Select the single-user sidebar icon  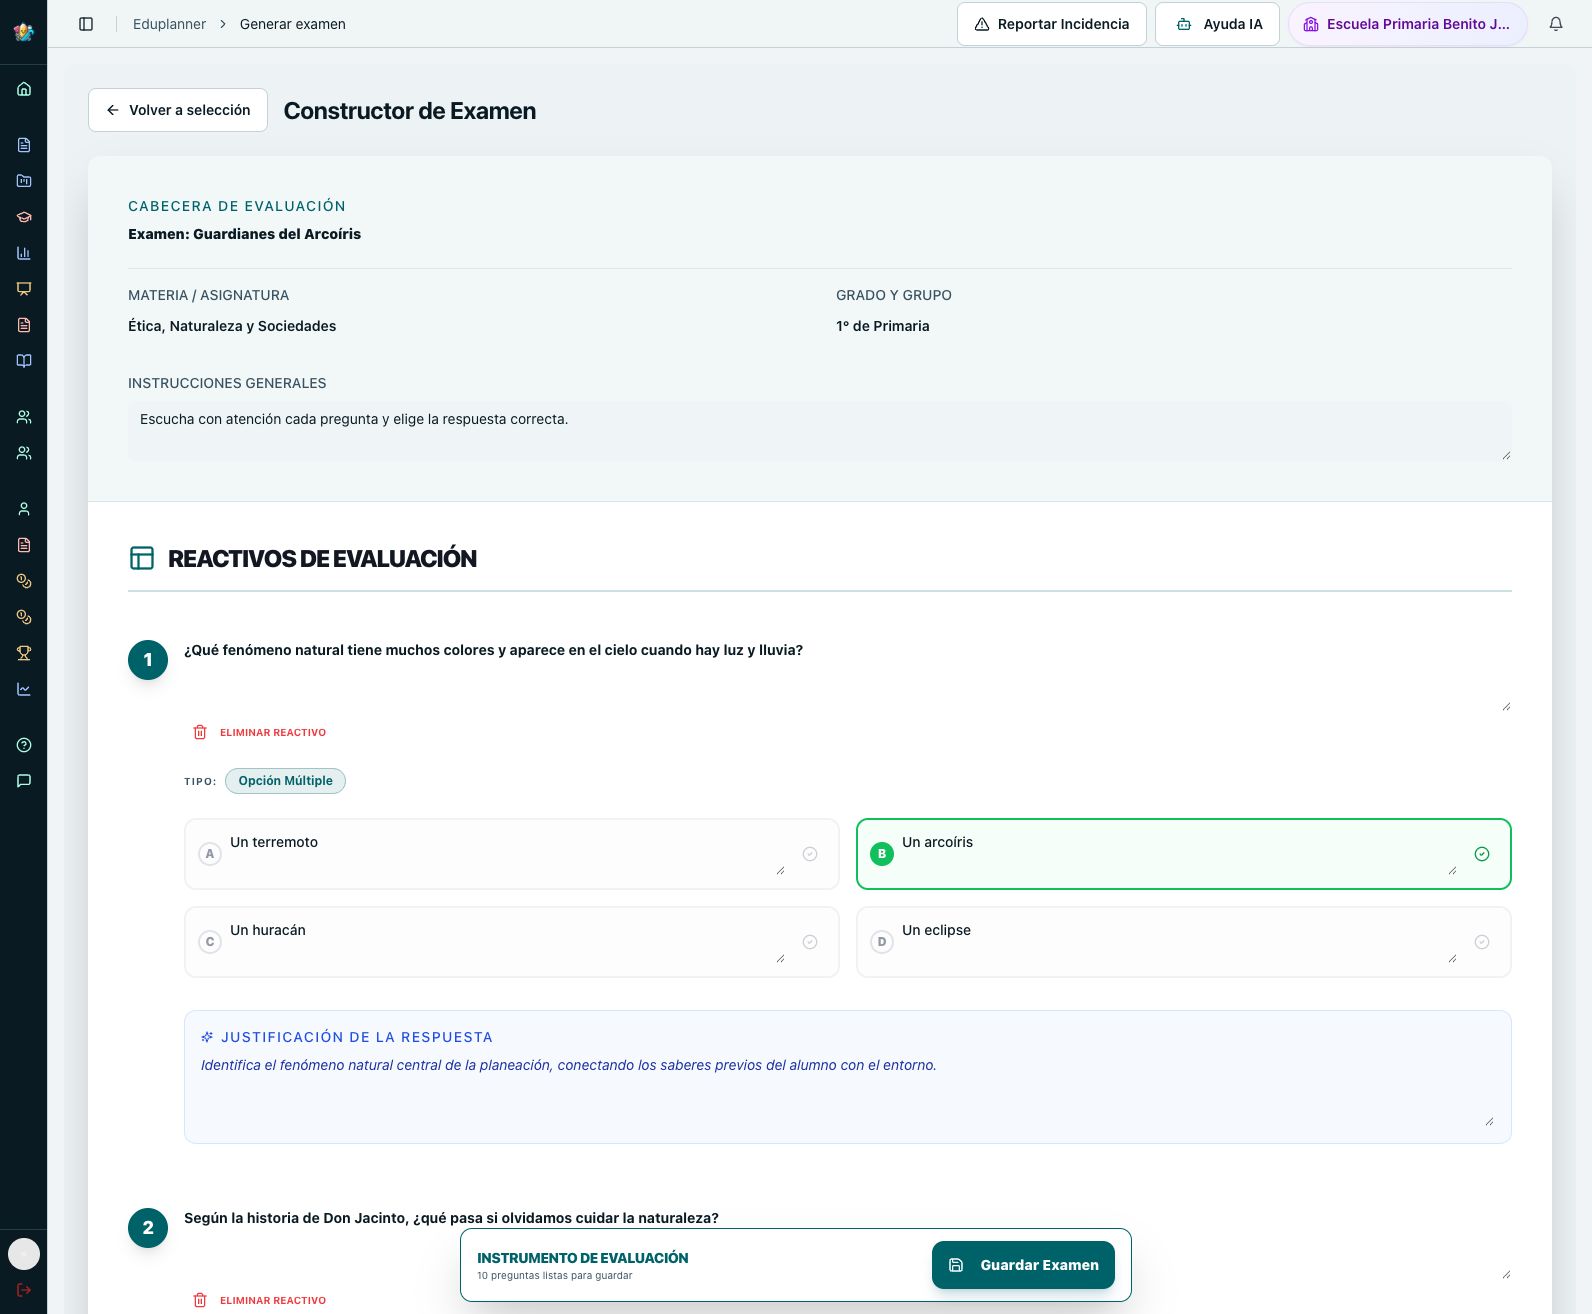(x=24, y=509)
